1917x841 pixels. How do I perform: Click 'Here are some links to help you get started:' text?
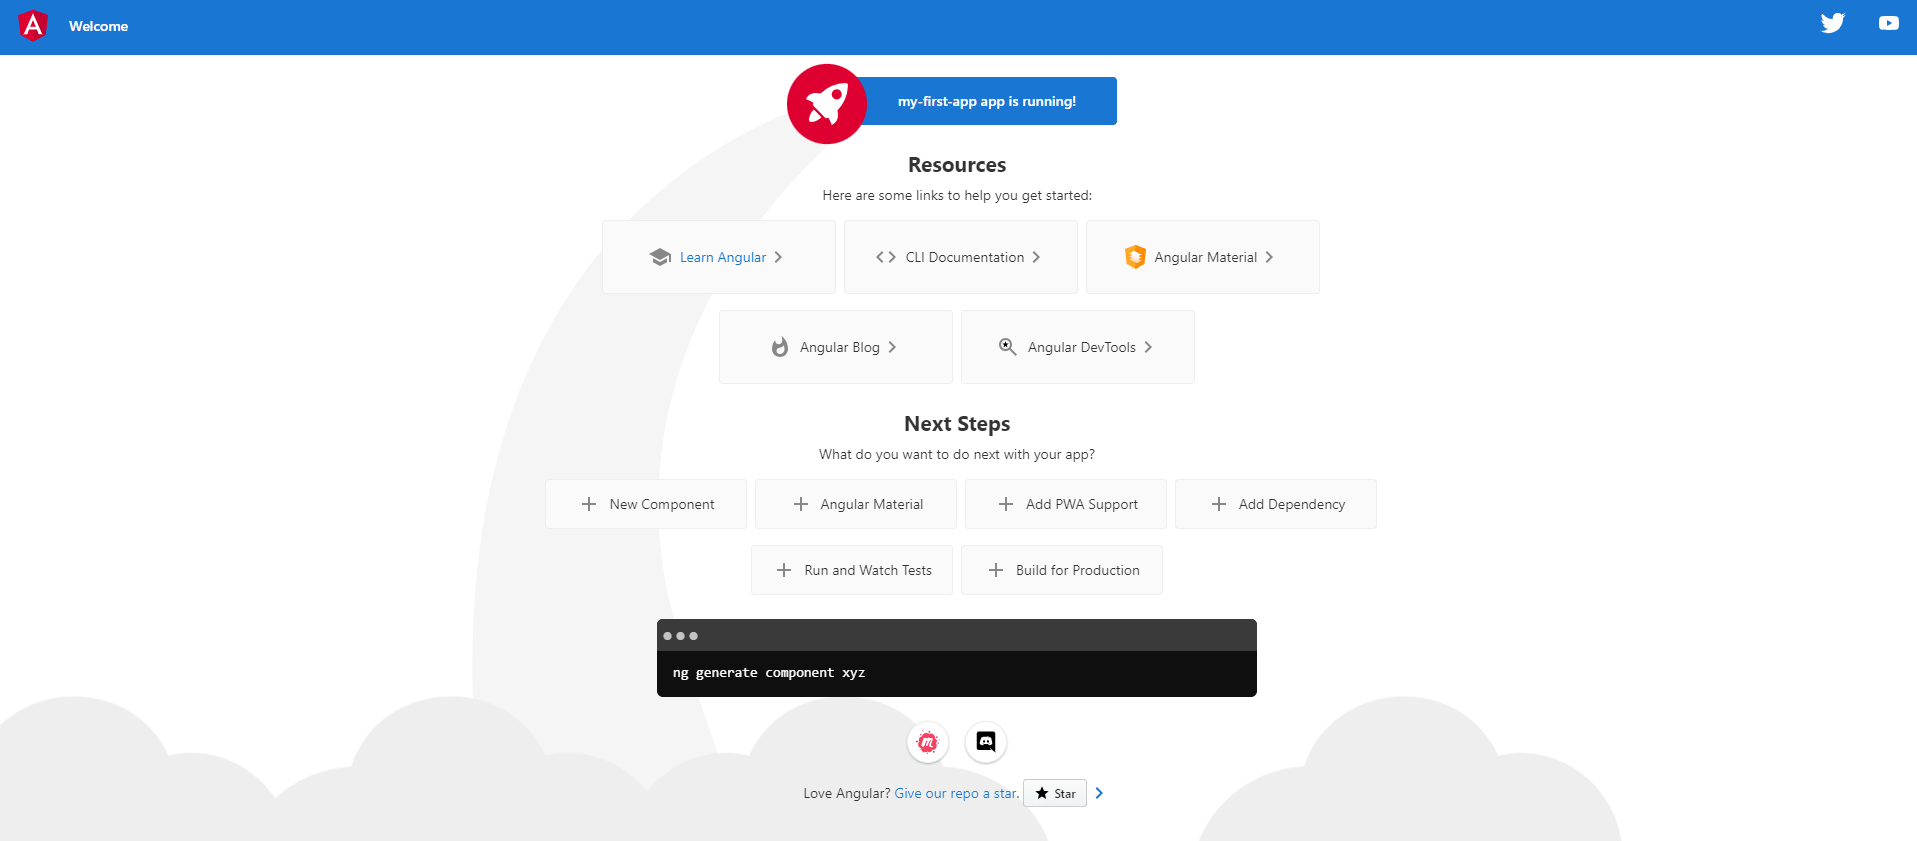(957, 195)
